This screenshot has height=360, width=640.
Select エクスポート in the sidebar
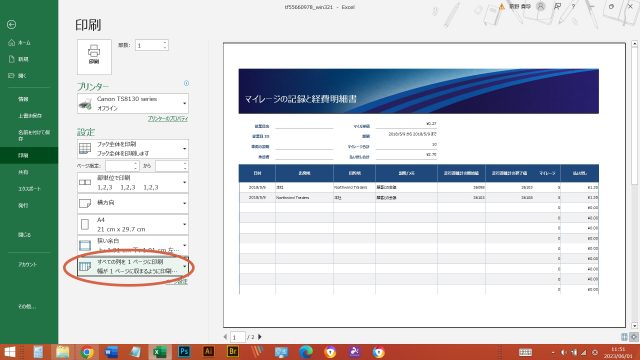pyautogui.click(x=29, y=189)
